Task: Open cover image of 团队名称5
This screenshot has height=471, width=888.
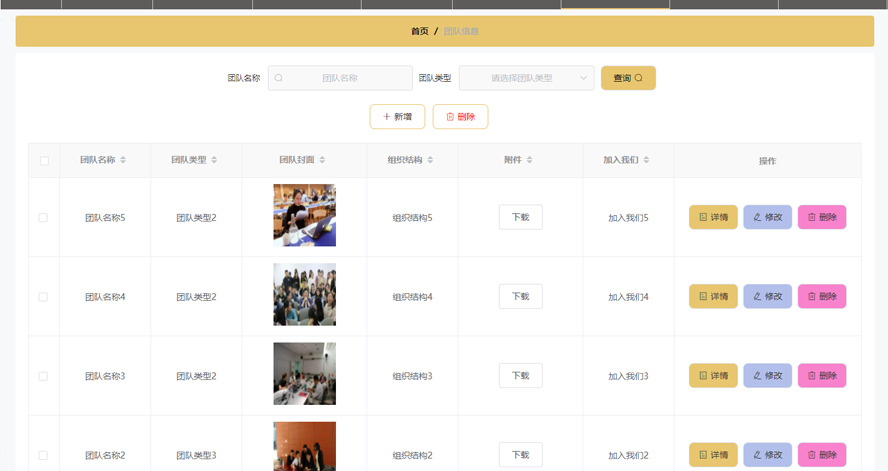Action: [x=305, y=215]
